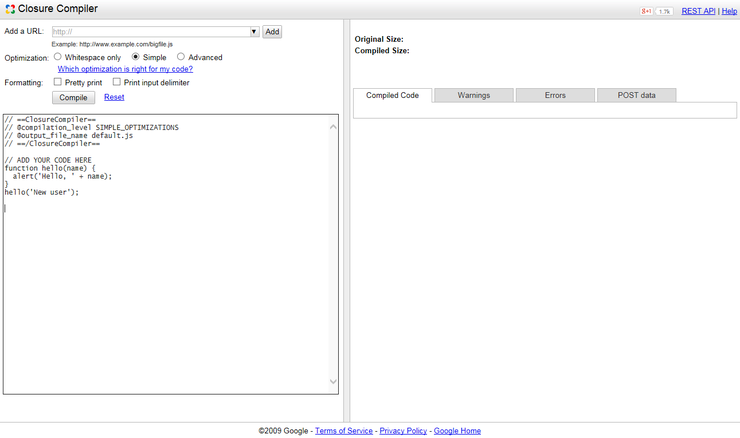This screenshot has width=740, height=438.
Task: Click the Closure Compiler logo icon
Action: pyautogui.click(x=10, y=9)
